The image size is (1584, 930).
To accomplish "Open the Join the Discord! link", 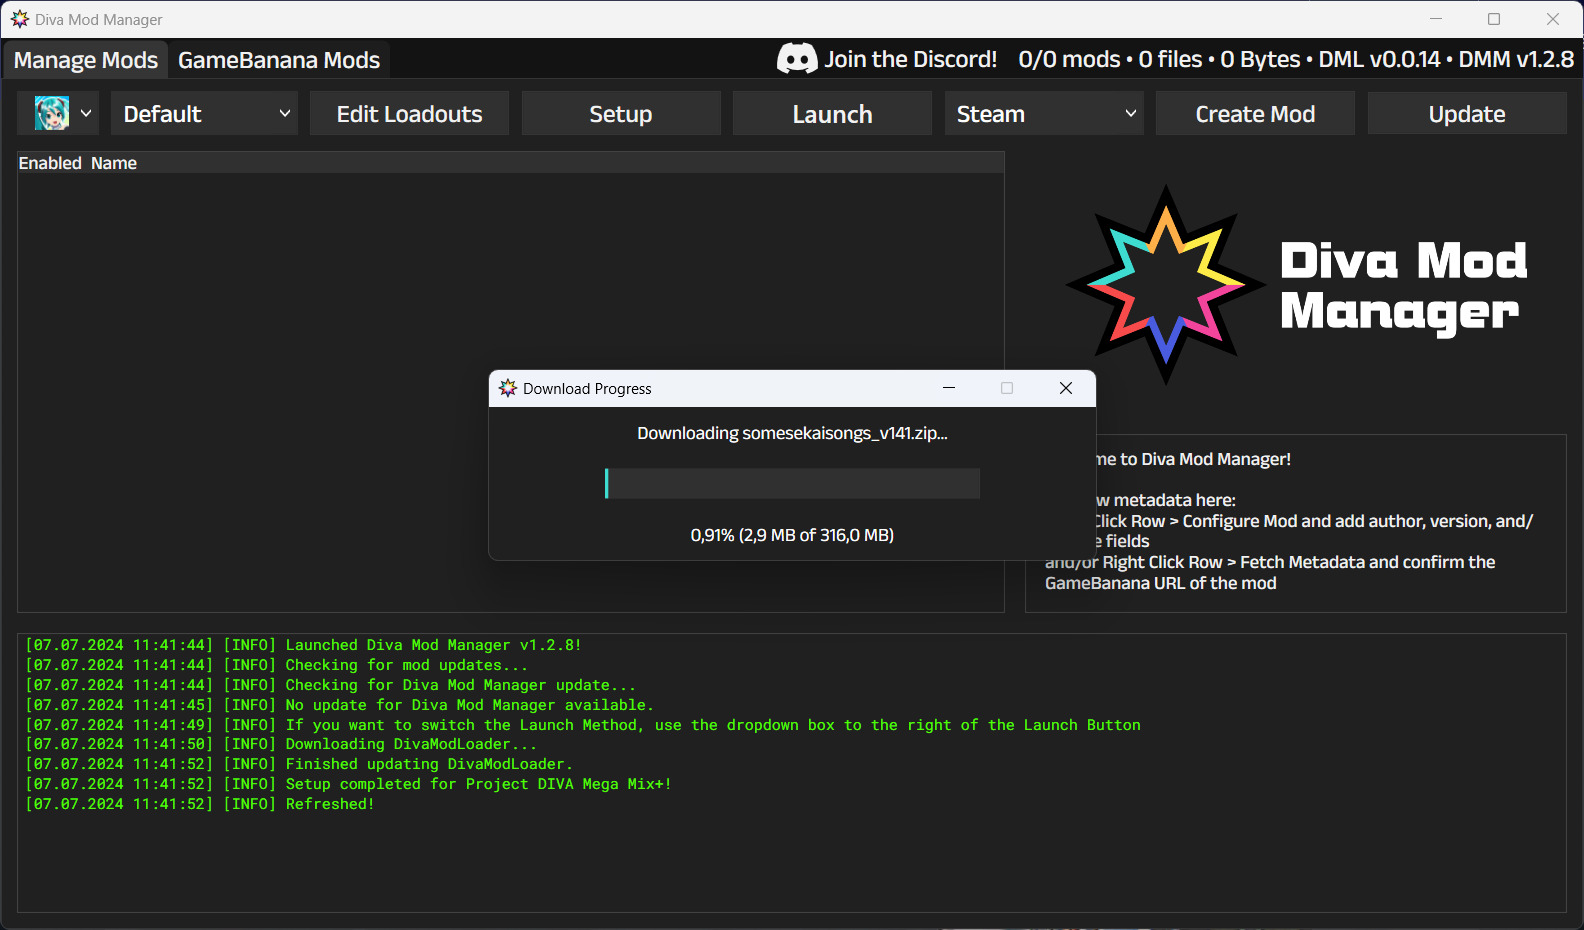I will tap(910, 59).
